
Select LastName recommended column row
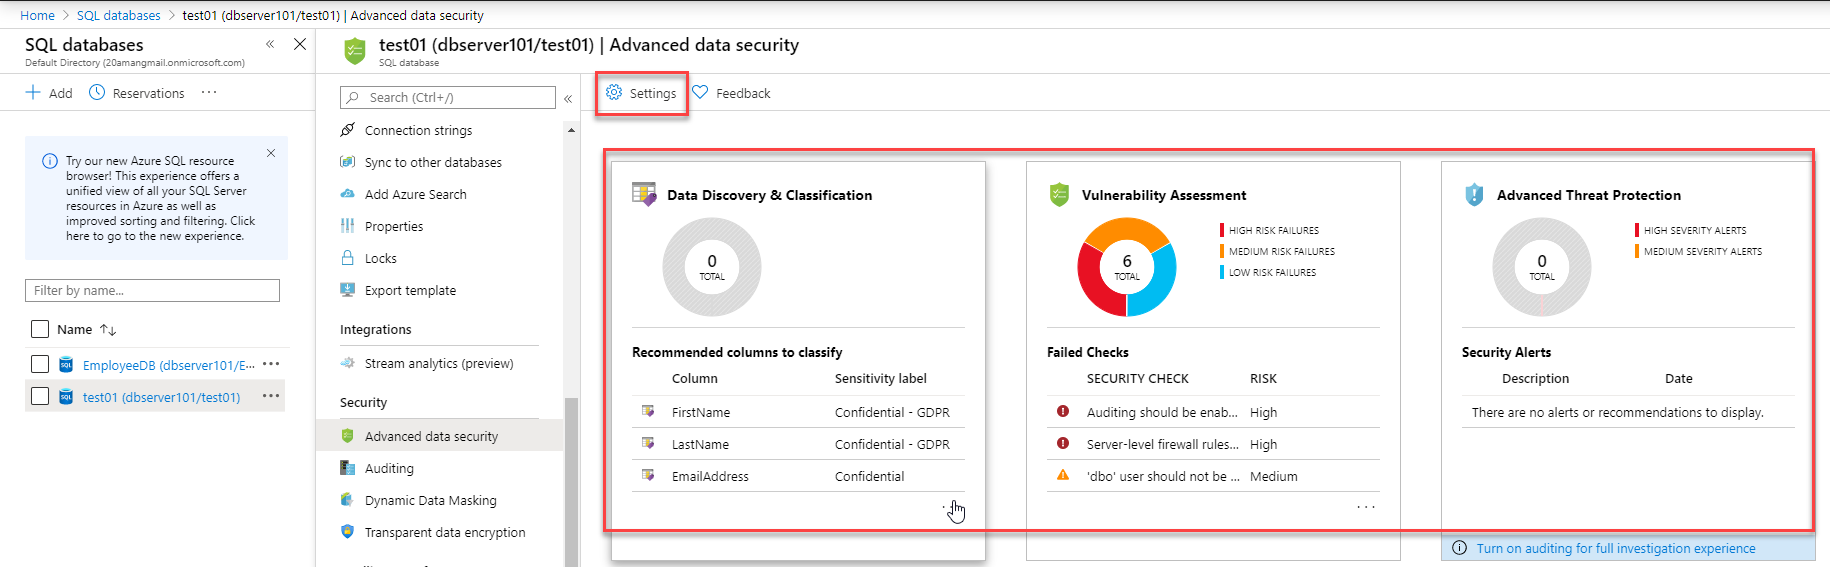point(798,444)
